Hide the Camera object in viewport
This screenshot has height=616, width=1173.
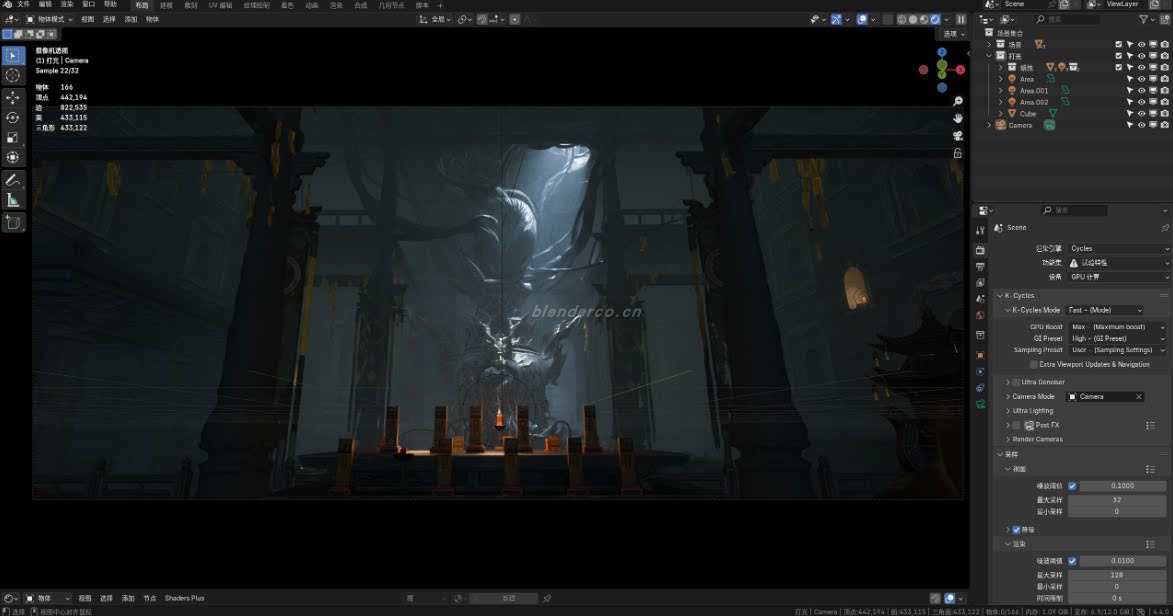pos(1142,125)
